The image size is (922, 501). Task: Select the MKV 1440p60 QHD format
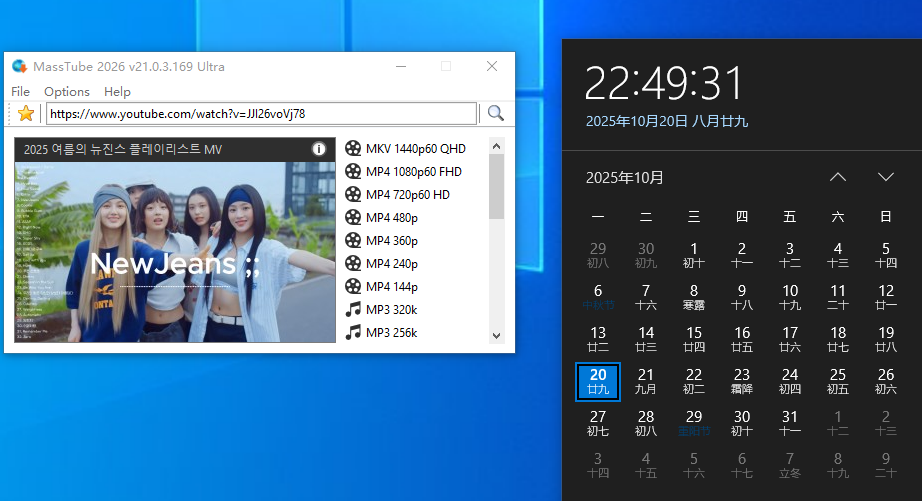click(x=415, y=148)
